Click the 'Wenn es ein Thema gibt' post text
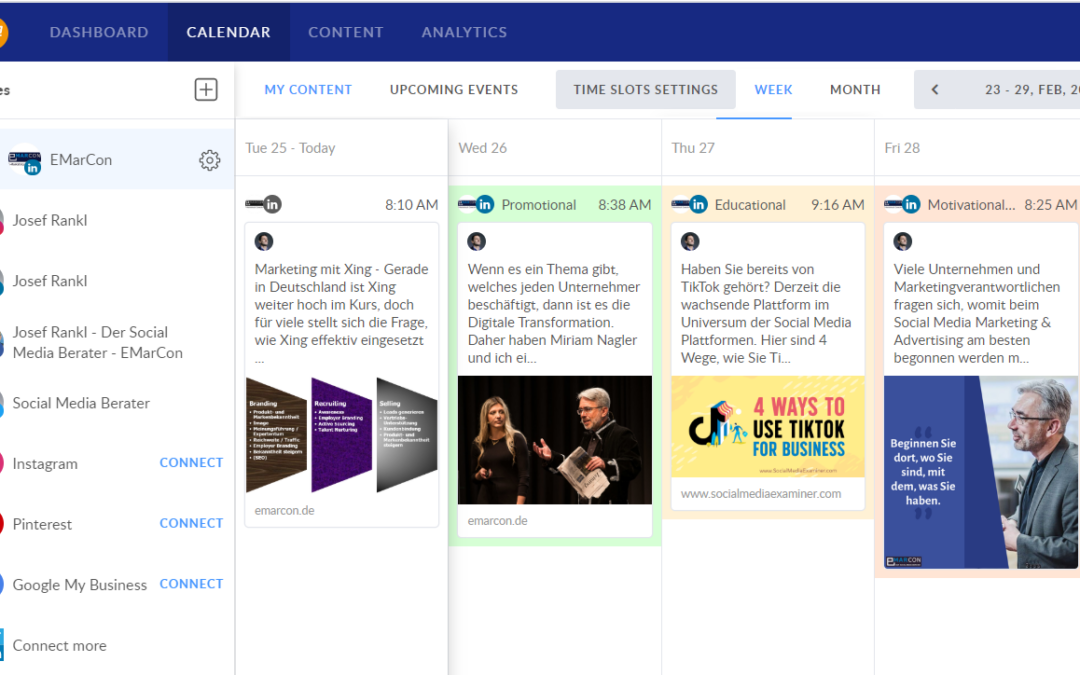This screenshot has width=1080, height=675. (x=554, y=313)
